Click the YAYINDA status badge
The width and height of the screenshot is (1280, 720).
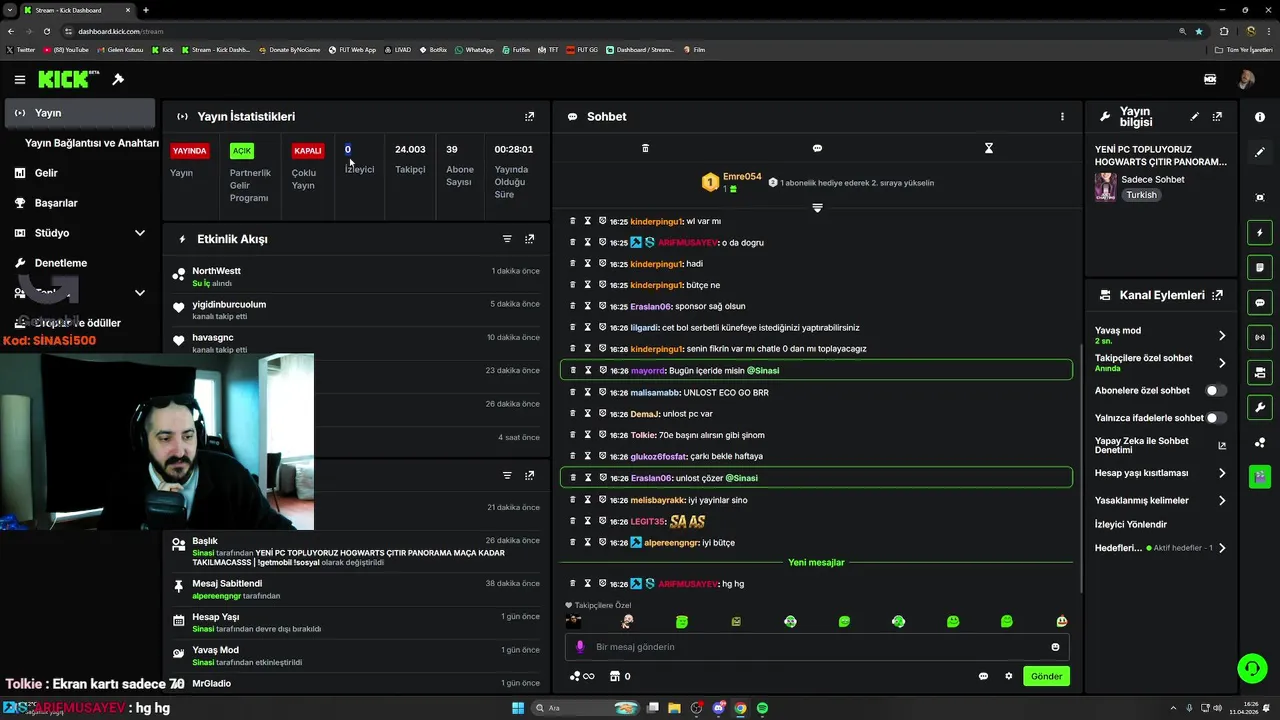click(189, 151)
